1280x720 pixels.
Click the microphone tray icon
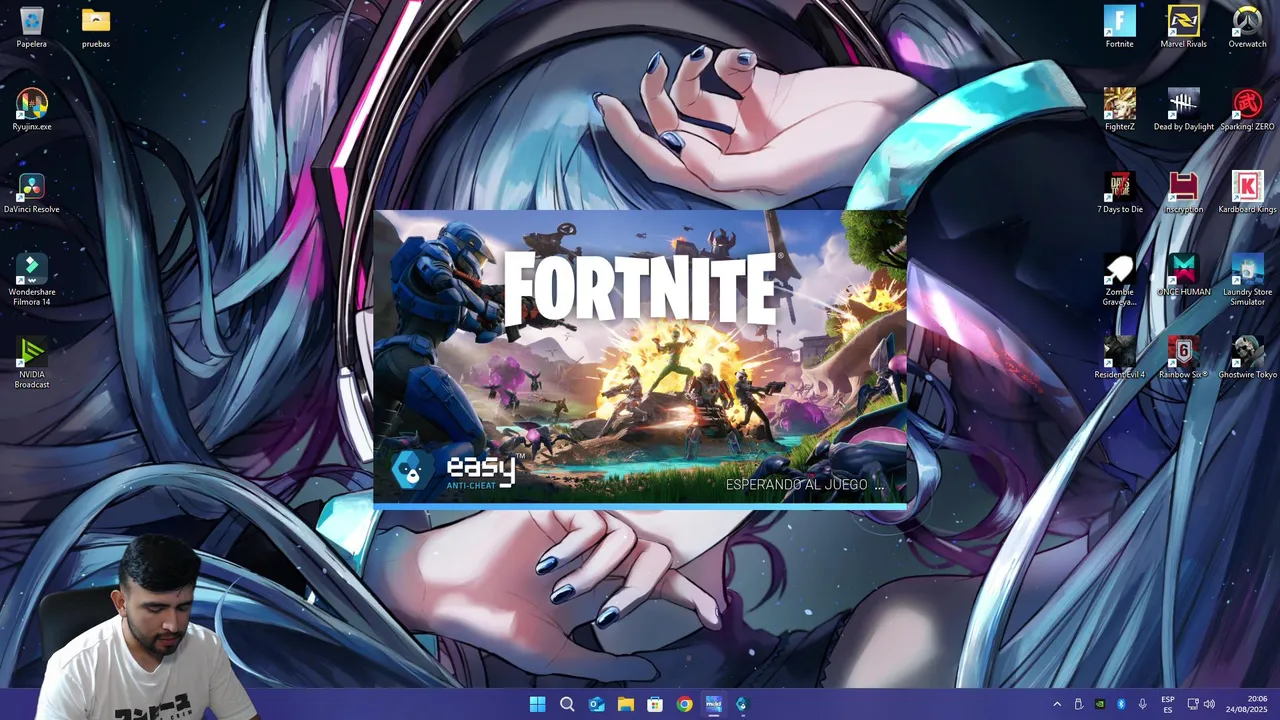(x=1142, y=704)
